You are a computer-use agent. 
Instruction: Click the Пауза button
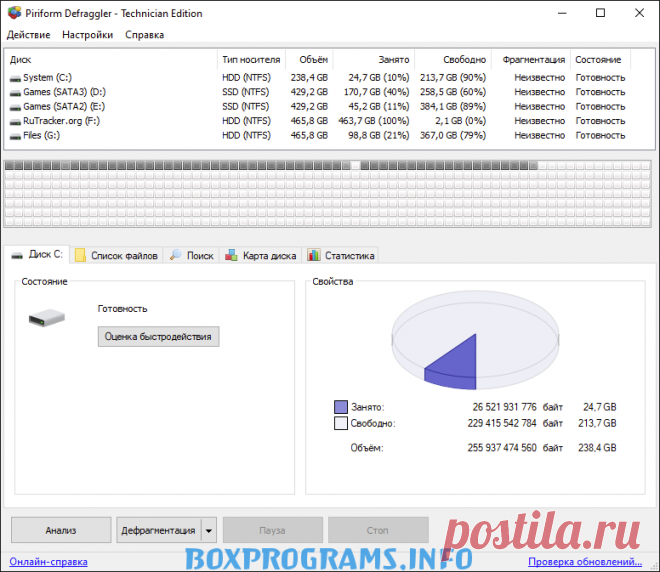coord(272,530)
